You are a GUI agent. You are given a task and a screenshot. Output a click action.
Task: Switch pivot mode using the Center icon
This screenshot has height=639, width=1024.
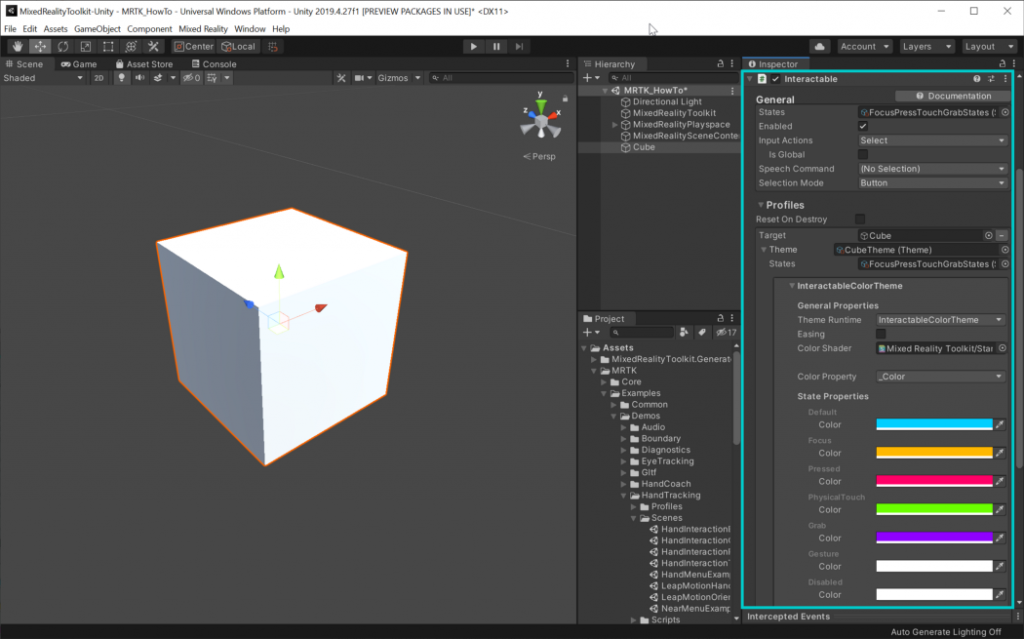tap(193, 46)
